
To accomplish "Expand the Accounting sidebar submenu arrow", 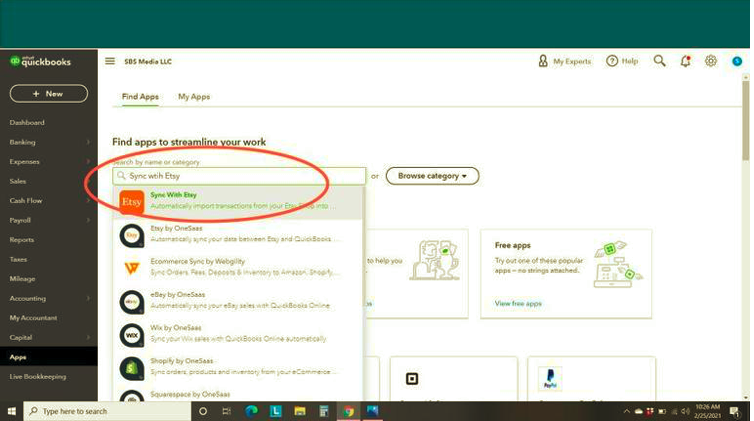I will (88, 298).
